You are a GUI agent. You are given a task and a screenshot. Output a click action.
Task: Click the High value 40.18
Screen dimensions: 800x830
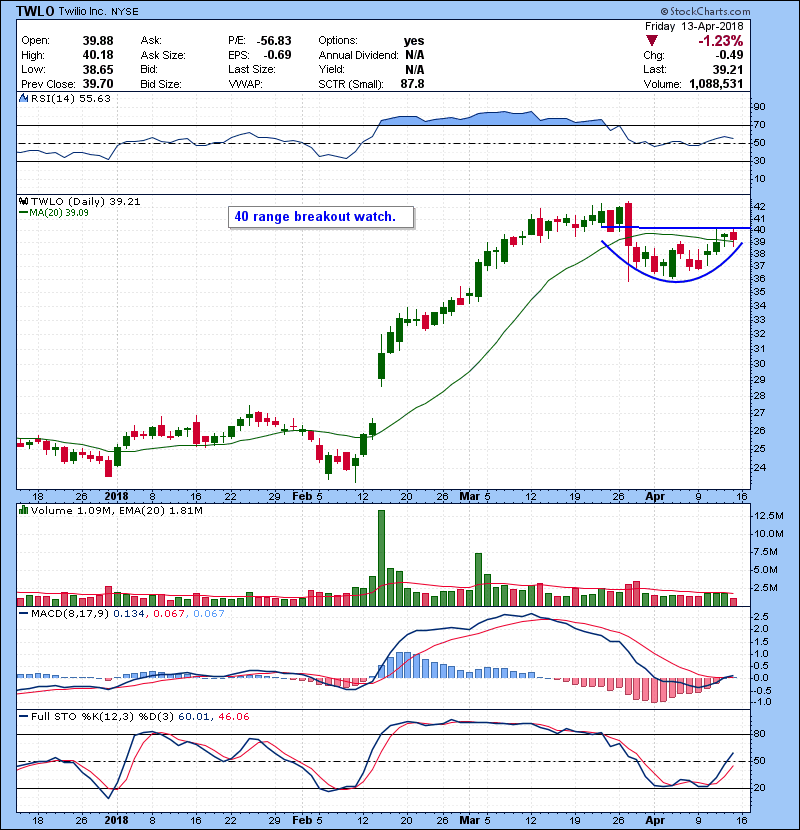click(98, 55)
